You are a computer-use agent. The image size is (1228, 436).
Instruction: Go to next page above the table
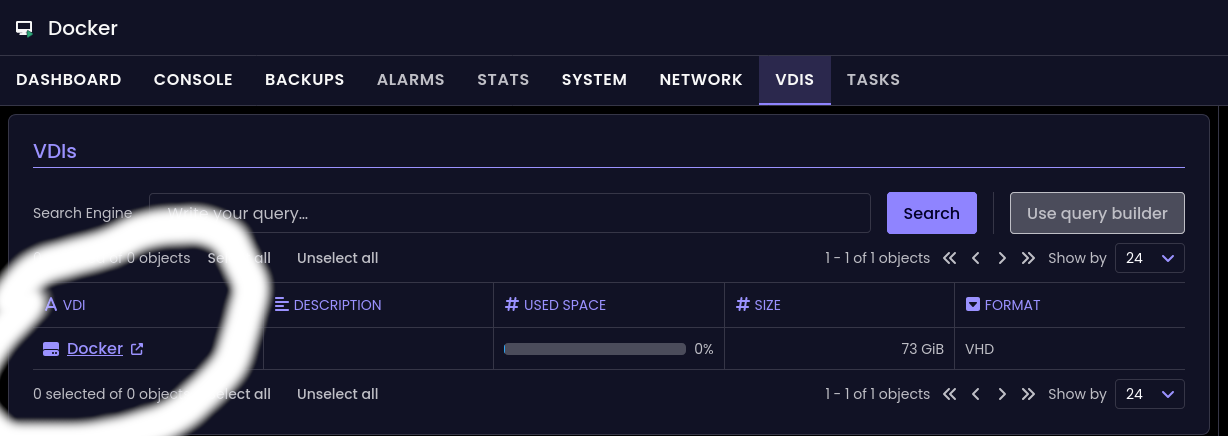coord(1002,258)
